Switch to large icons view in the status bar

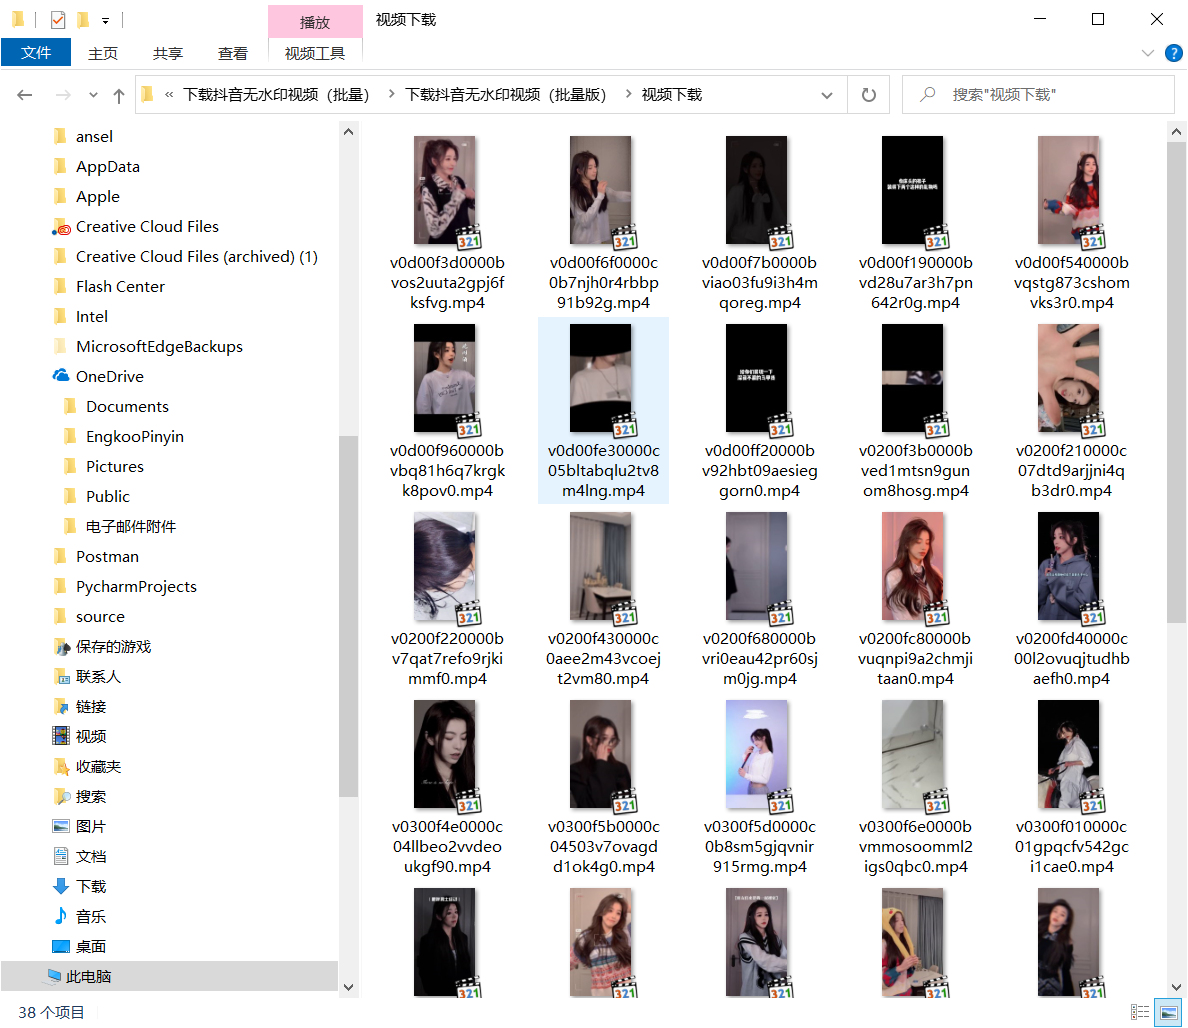click(1166, 1013)
